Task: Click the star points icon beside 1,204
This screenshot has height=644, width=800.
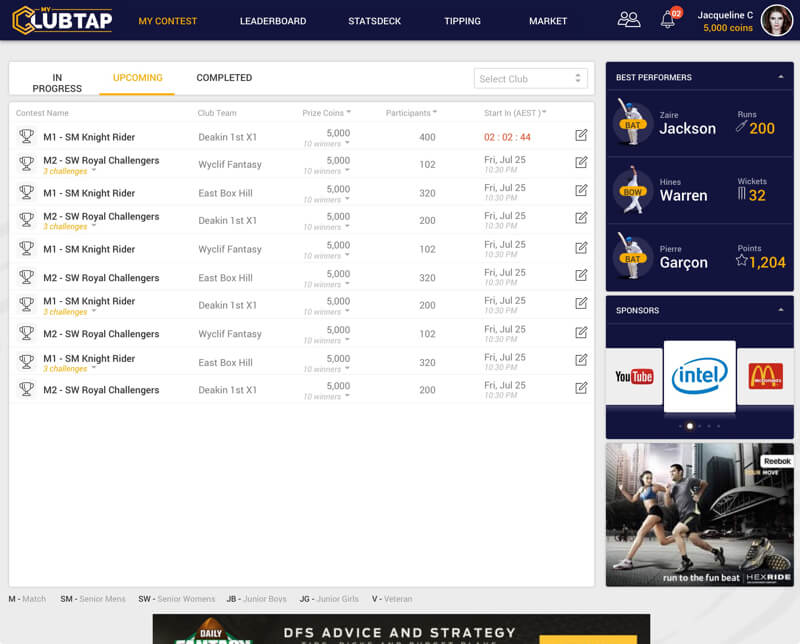Action: click(x=742, y=261)
